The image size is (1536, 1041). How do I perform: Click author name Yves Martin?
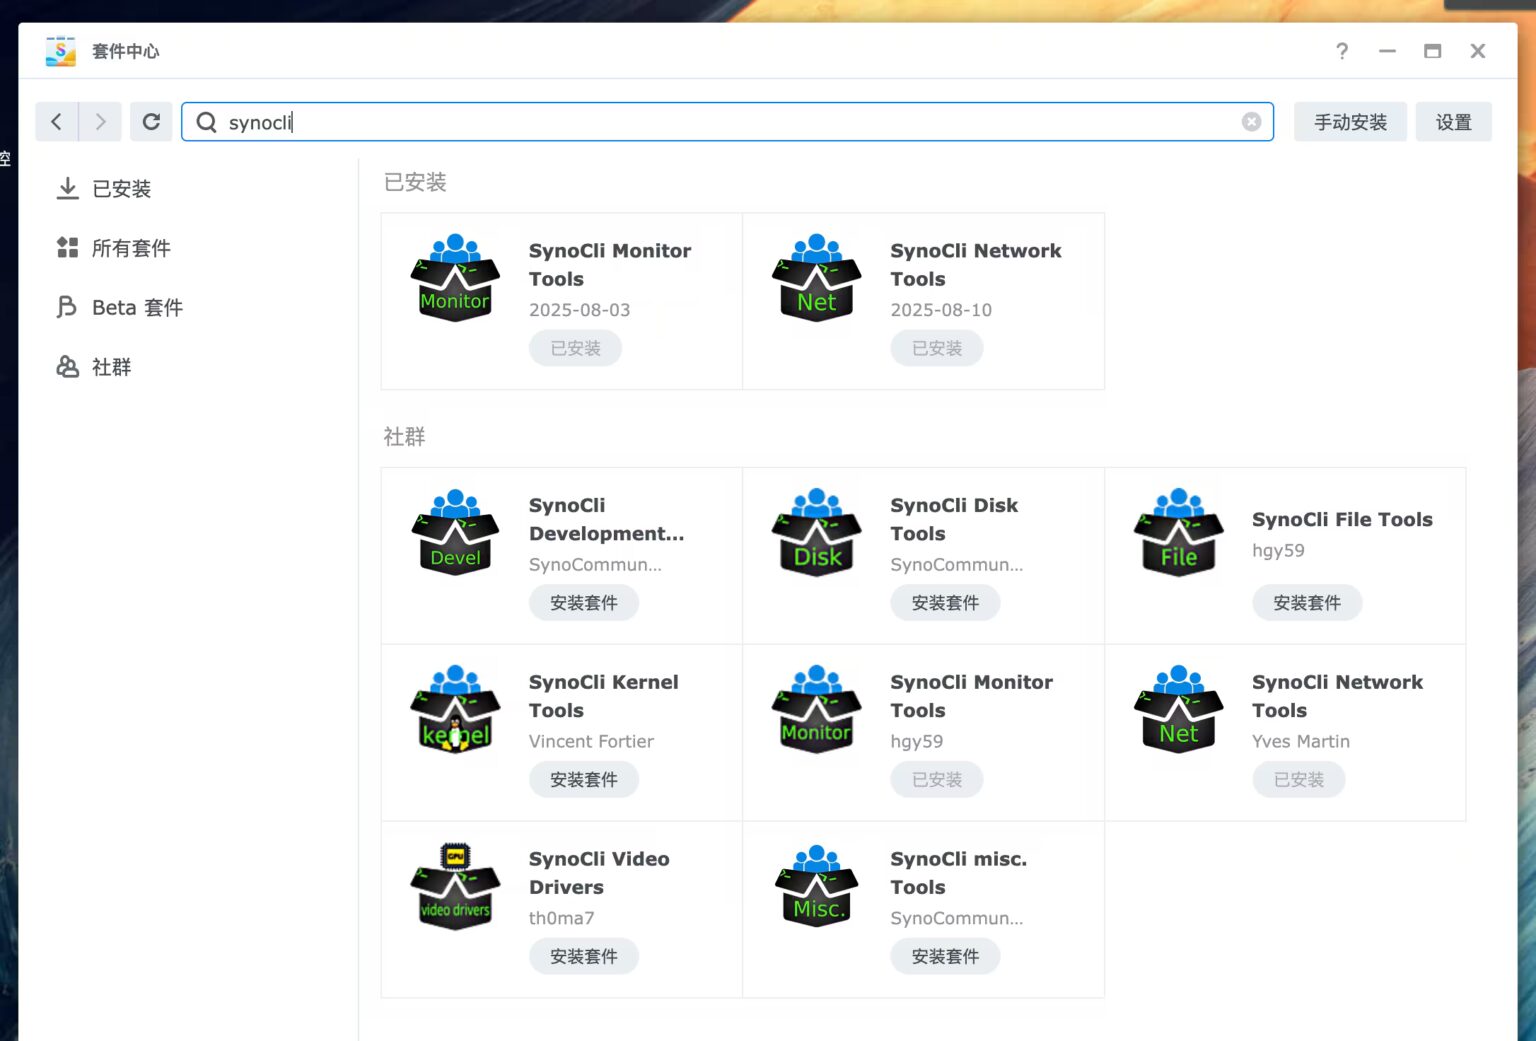[x=1301, y=741]
